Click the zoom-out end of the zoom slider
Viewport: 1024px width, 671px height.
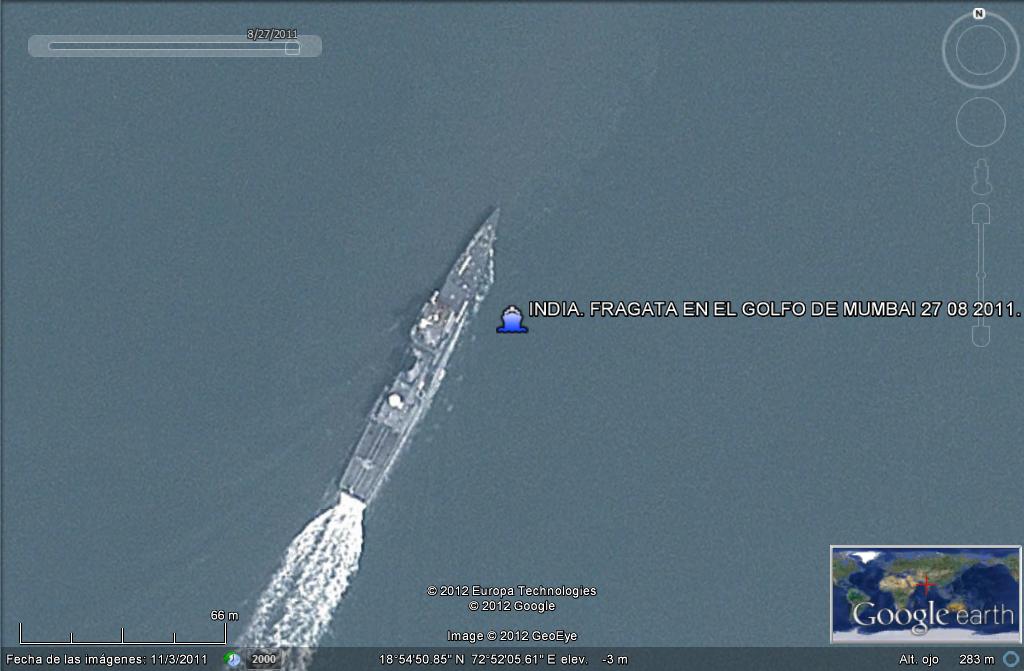[x=981, y=336]
